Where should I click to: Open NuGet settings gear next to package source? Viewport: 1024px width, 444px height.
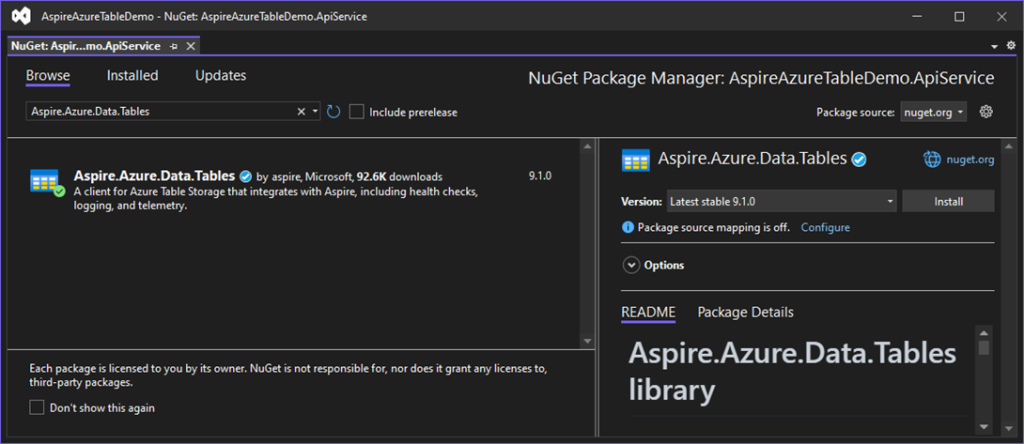point(986,112)
